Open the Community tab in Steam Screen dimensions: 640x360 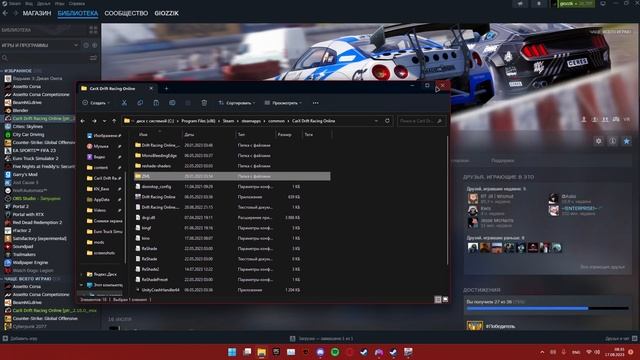pos(126,13)
